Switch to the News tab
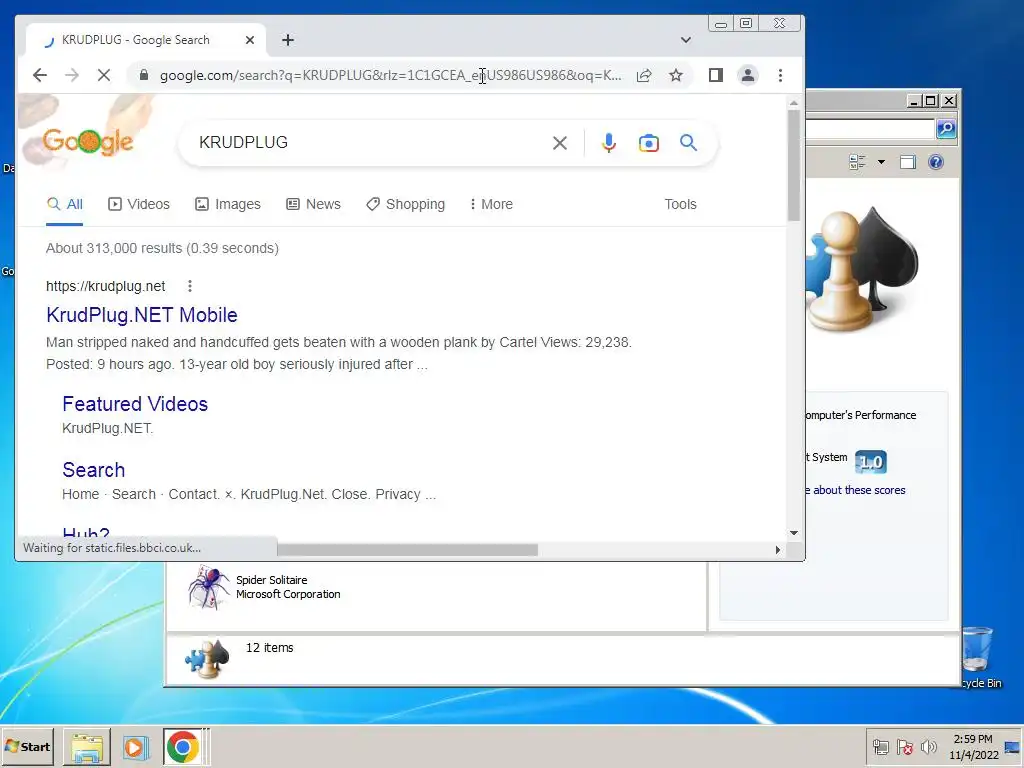 coord(313,204)
